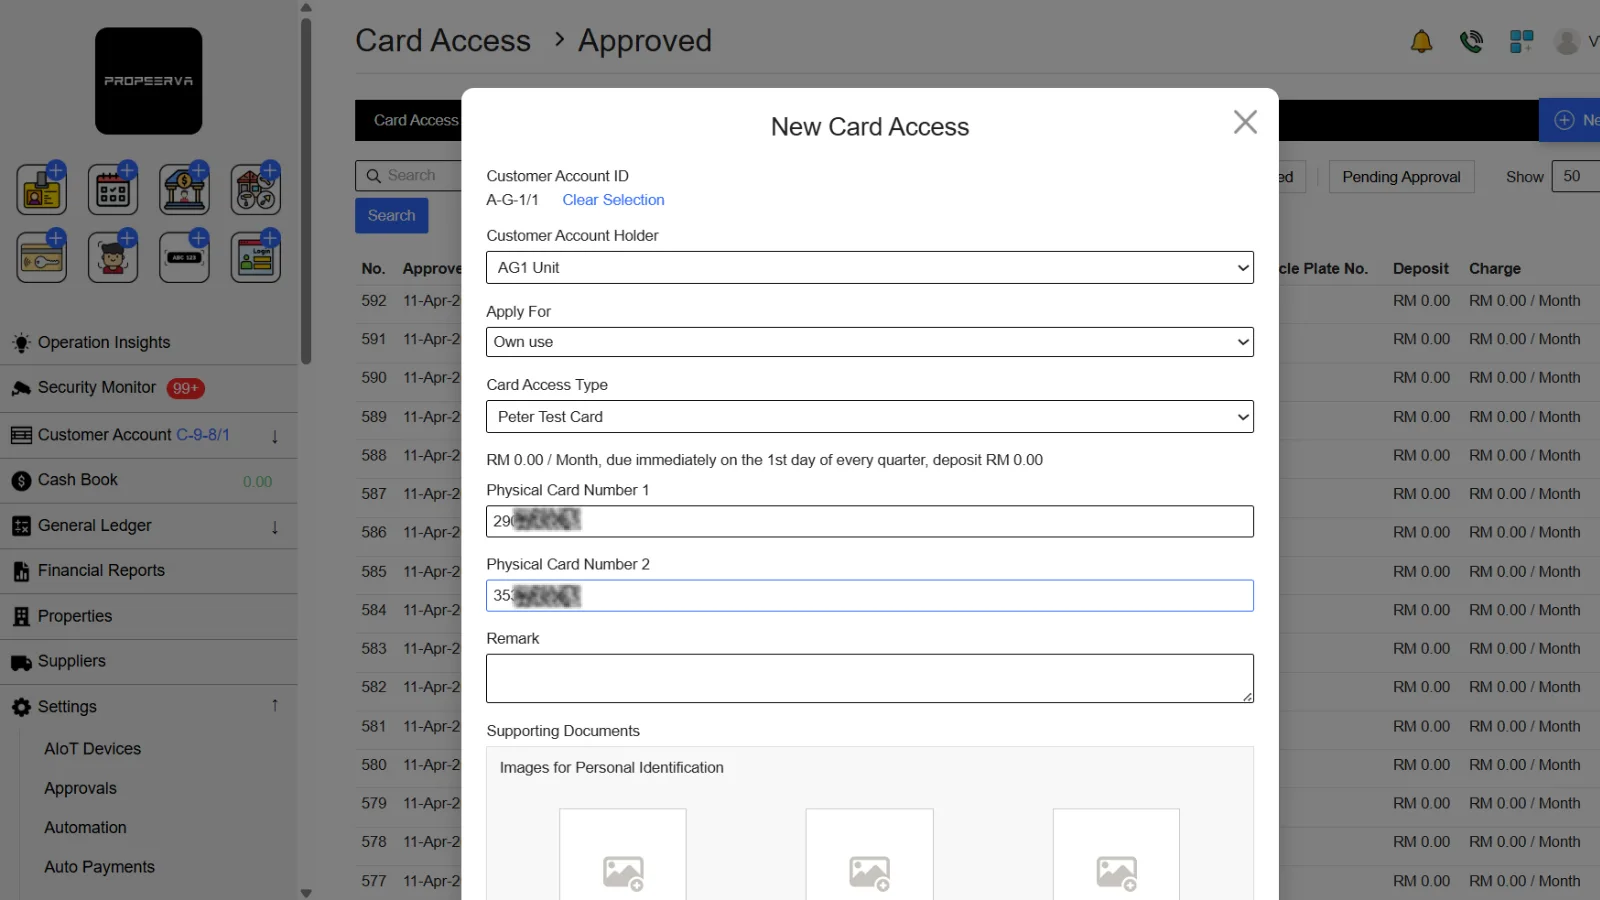Focus Physical Card Number 2 field

(x=870, y=595)
